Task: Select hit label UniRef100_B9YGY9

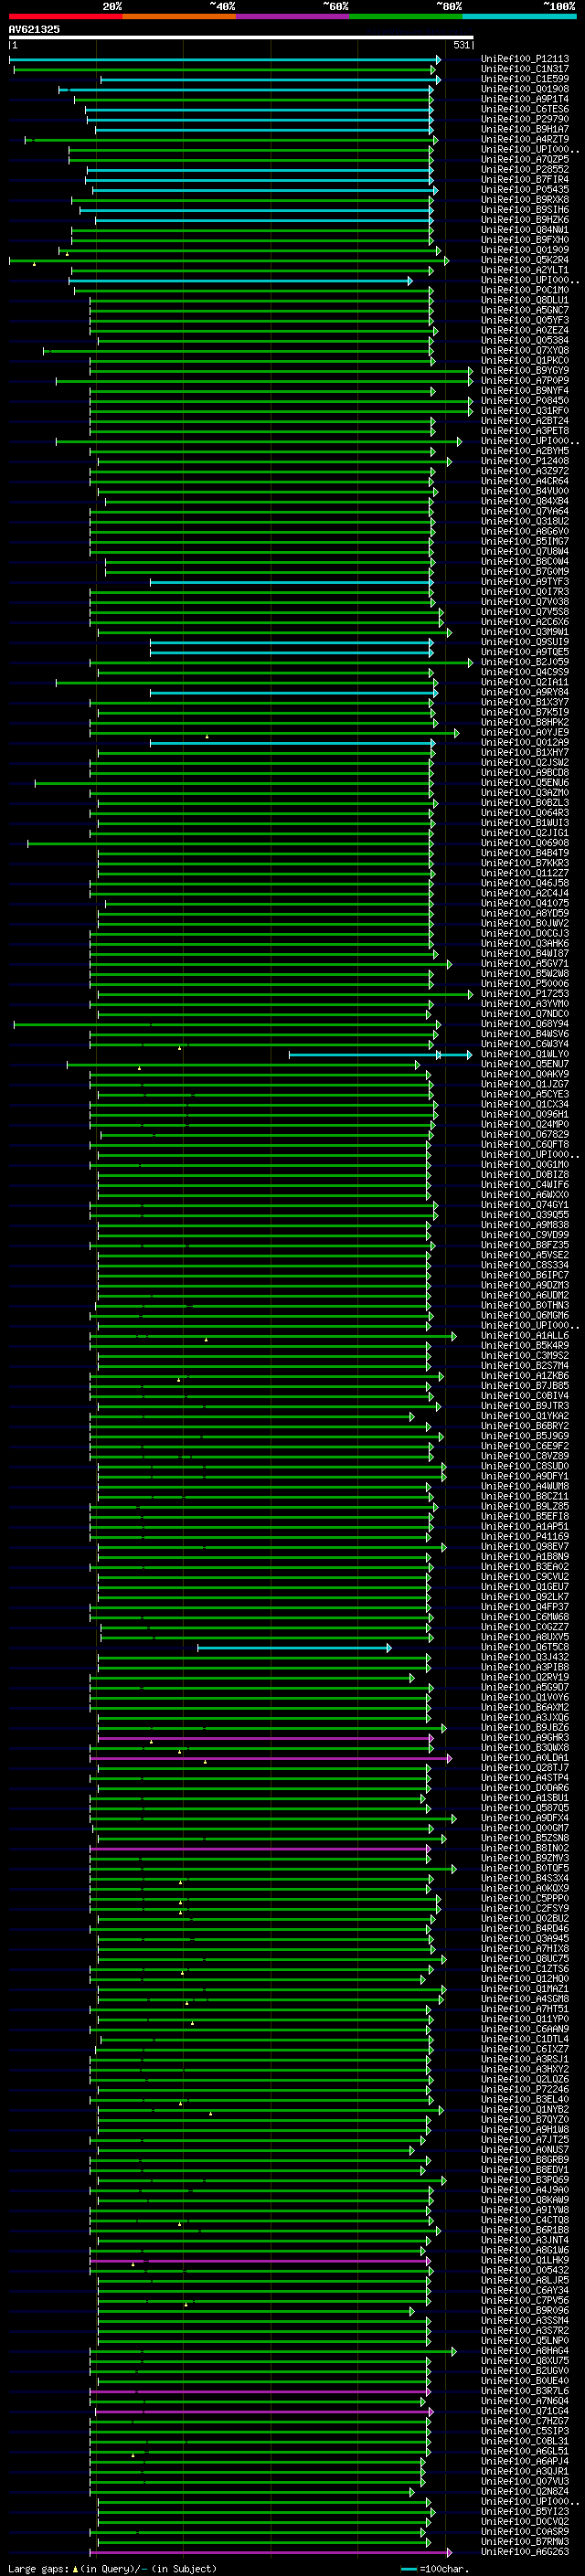Action: tap(525, 371)
